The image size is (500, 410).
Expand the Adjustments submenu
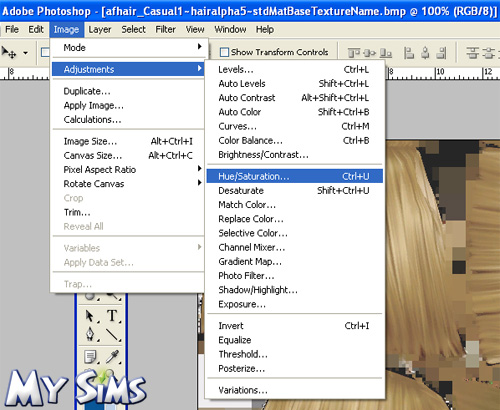click(x=128, y=69)
